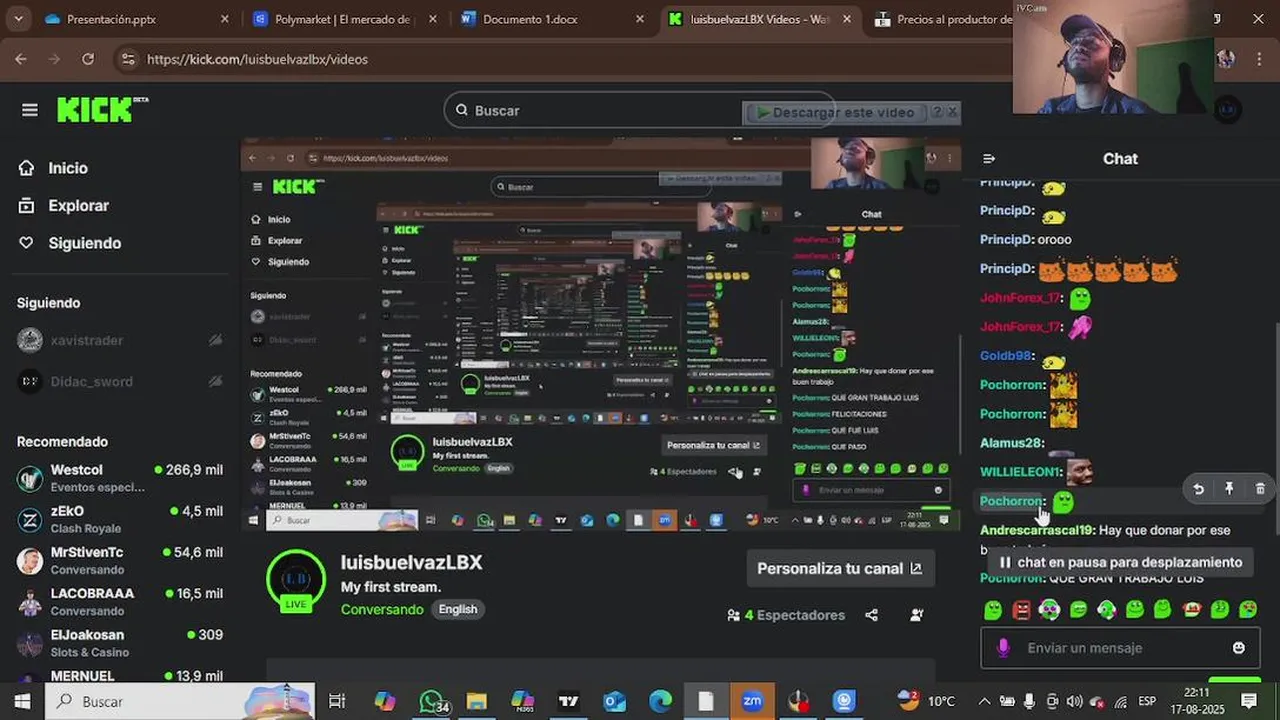Open Didac_sword followed channel
The width and height of the screenshot is (1280, 720).
click(x=91, y=381)
